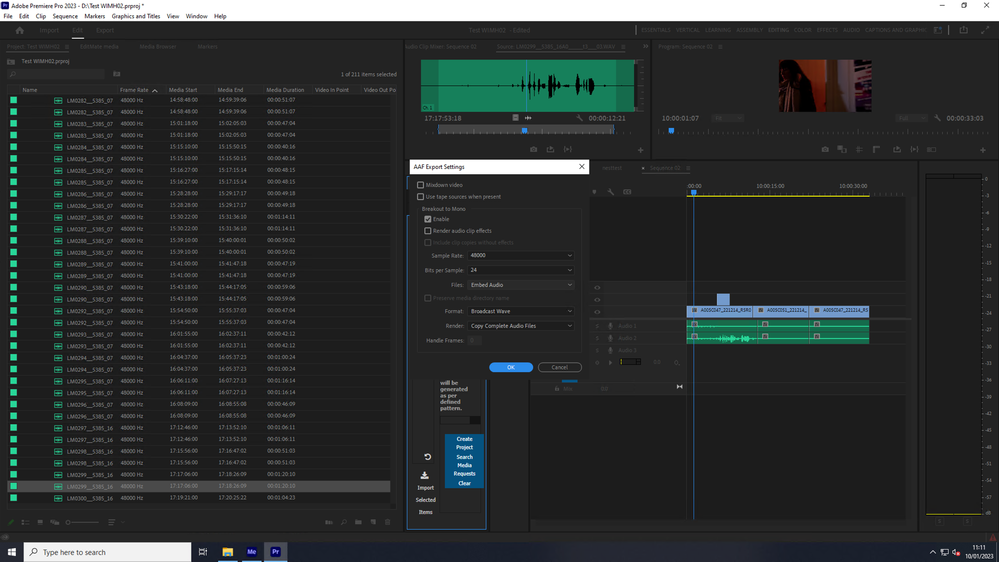Solo the Audio 3 track

click(x=597, y=350)
